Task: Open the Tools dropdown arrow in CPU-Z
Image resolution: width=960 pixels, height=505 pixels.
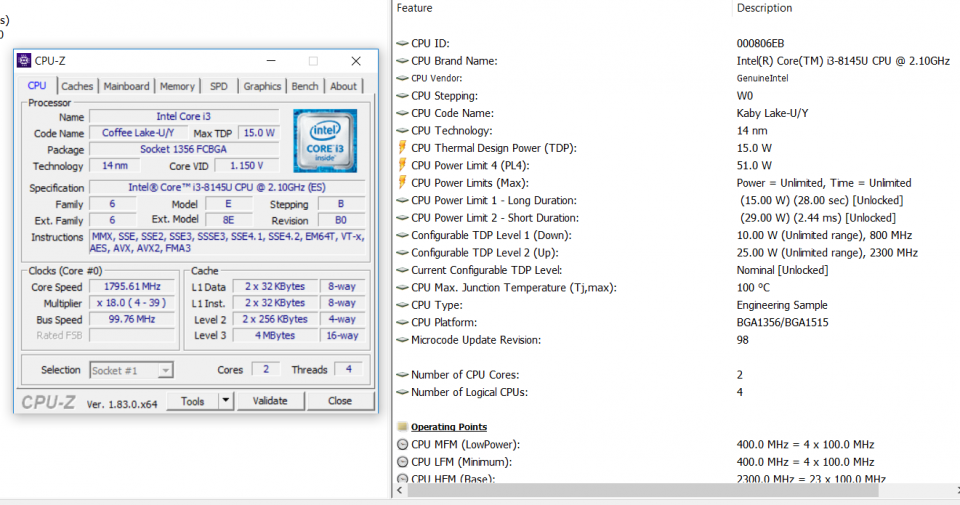Action: (226, 400)
